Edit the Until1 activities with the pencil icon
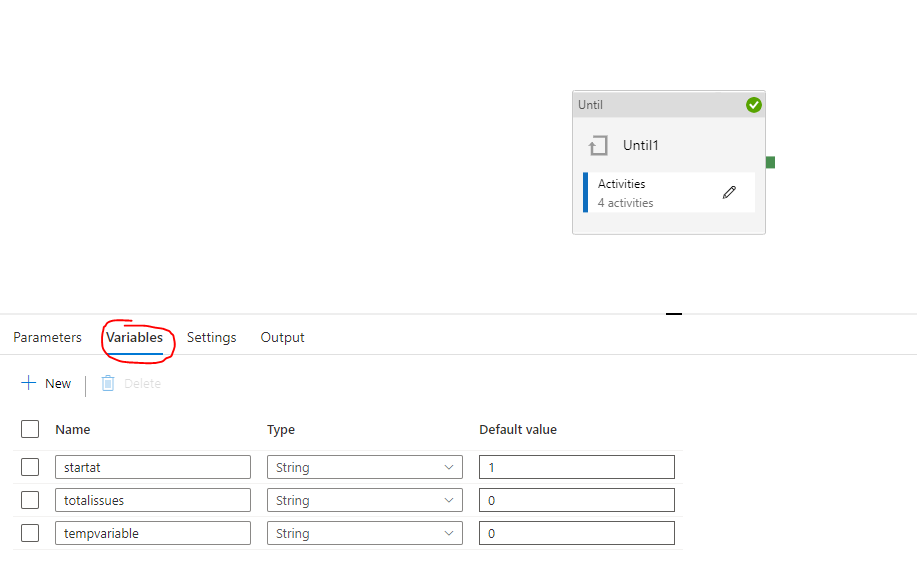Viewport: 917px width, 581px height. coord(729,192)
